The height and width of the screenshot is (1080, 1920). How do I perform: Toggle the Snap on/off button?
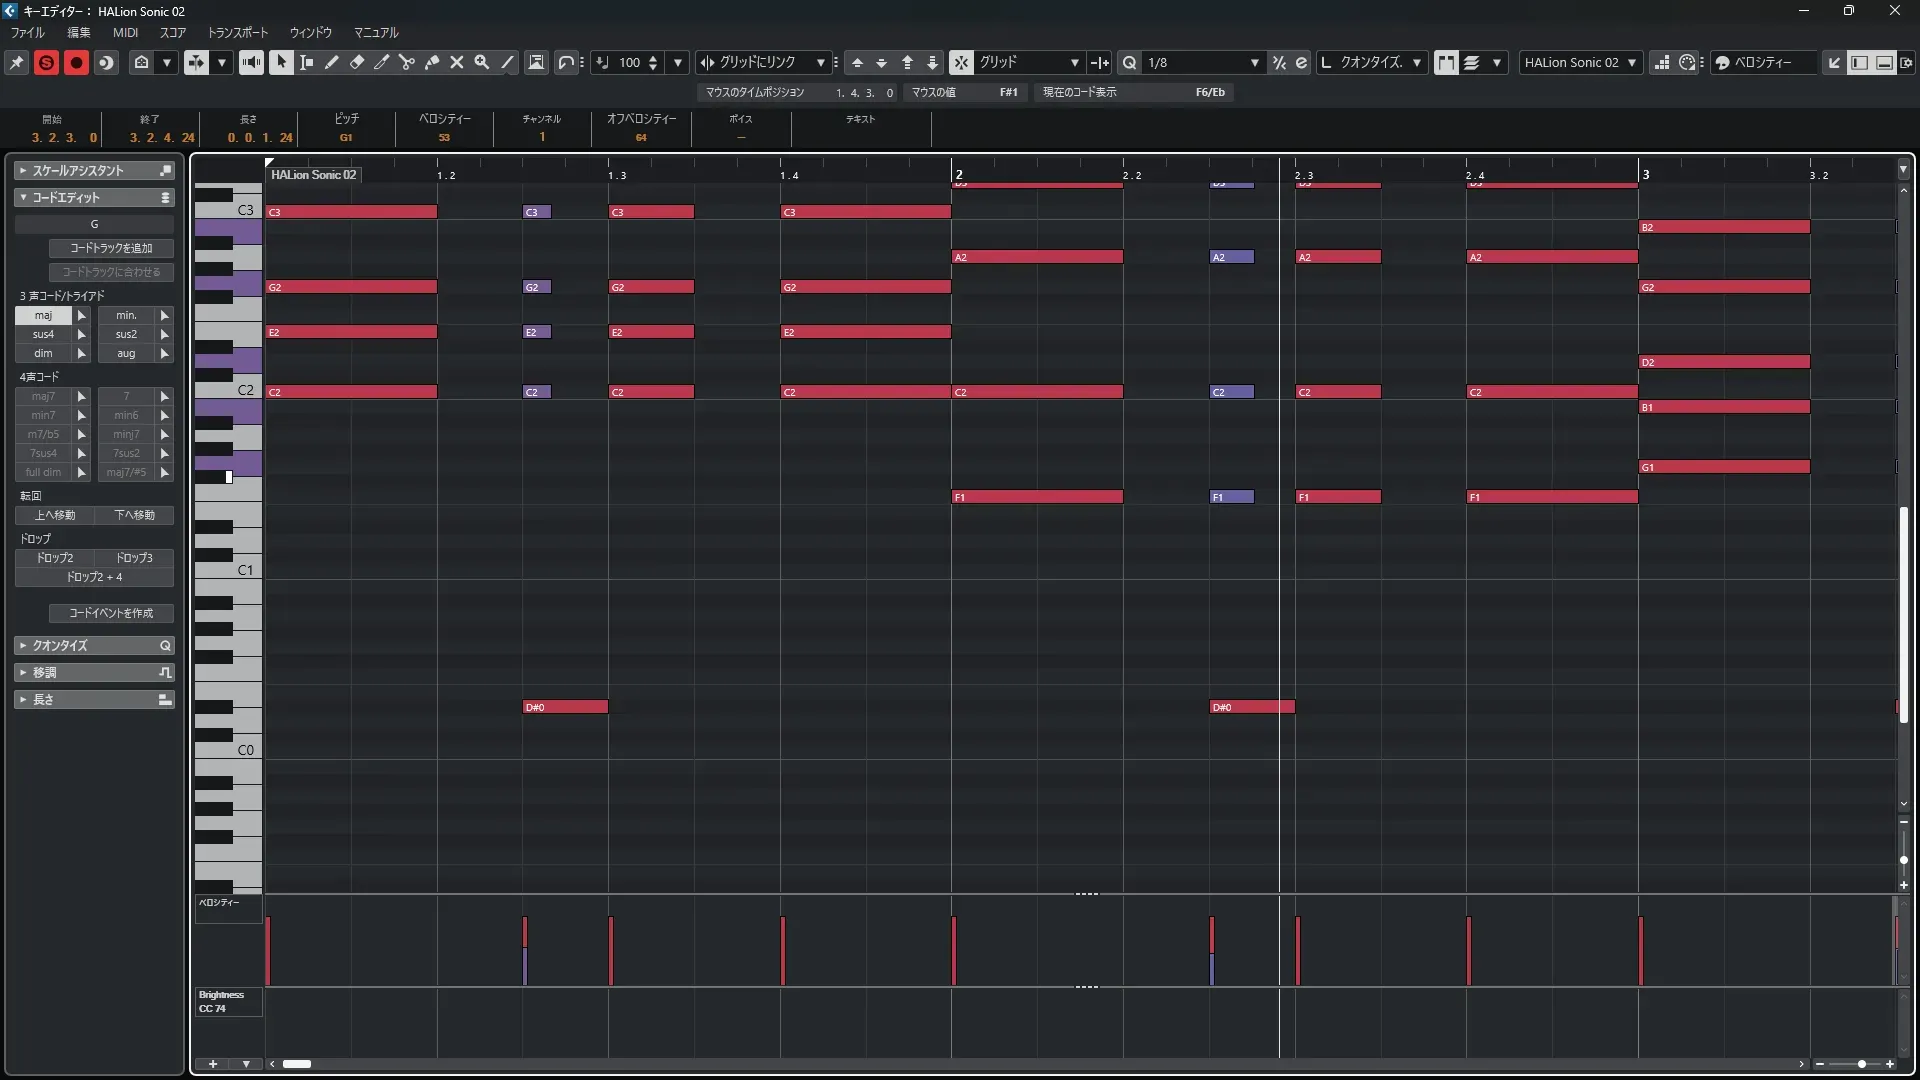[961, 62]
